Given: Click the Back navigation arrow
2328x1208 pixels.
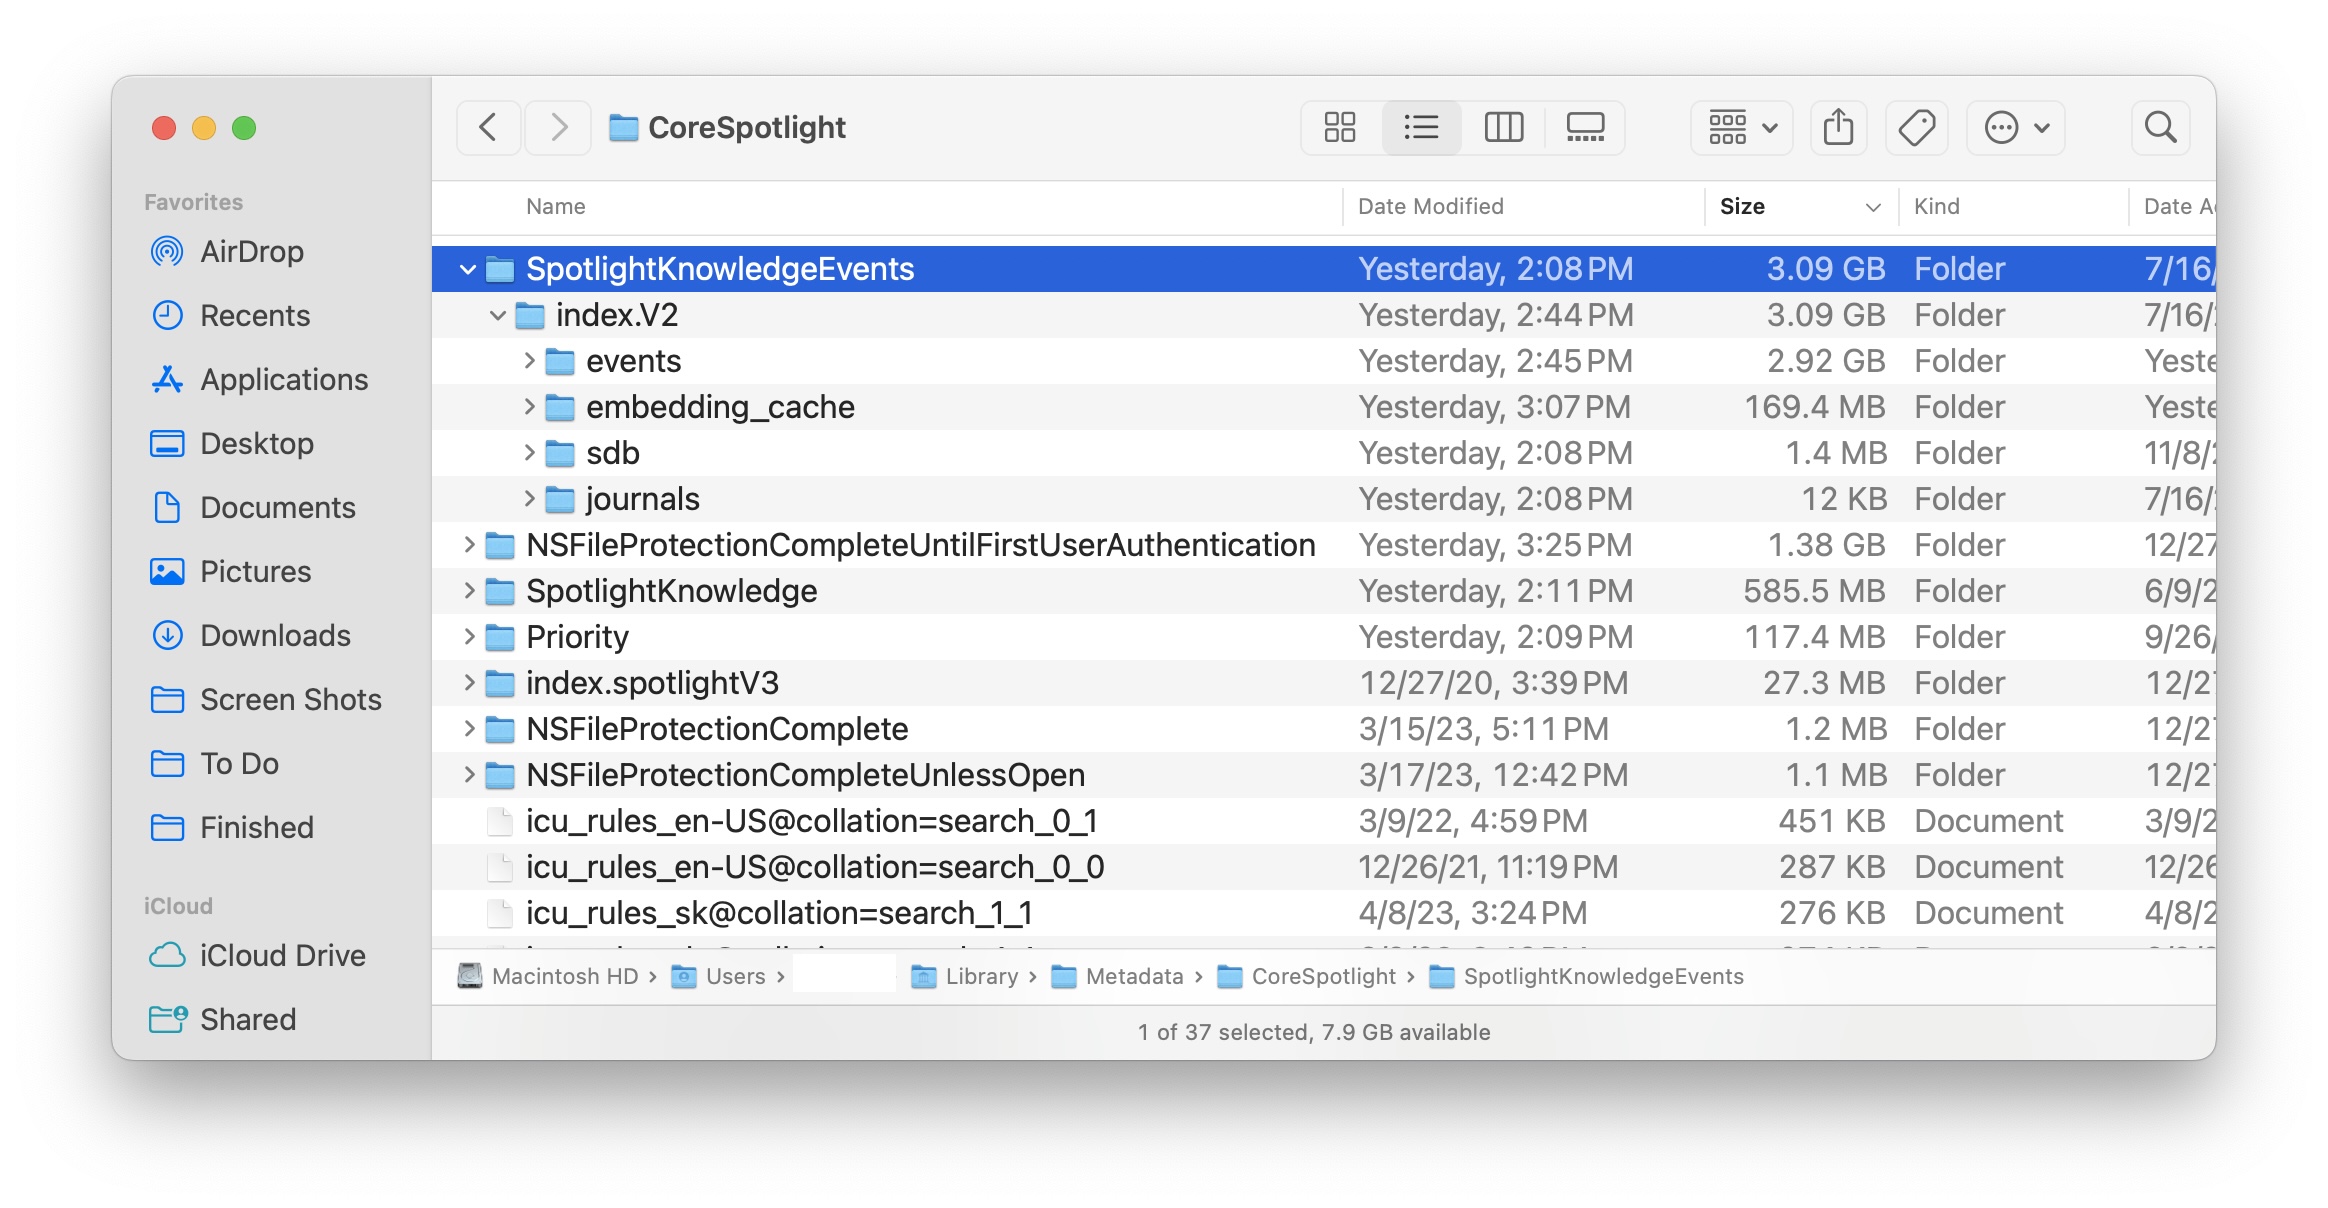Looking at the screenshot, I should coord(488,127).
